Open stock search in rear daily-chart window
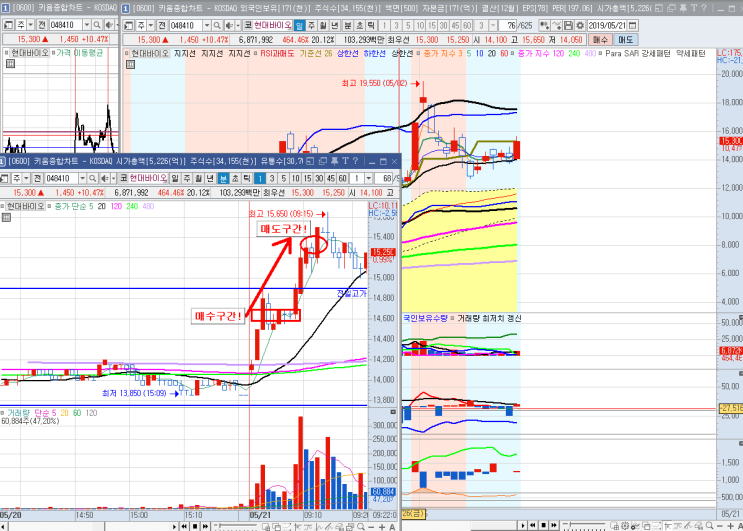Screen dimensions: 743x531 [217, 25]
